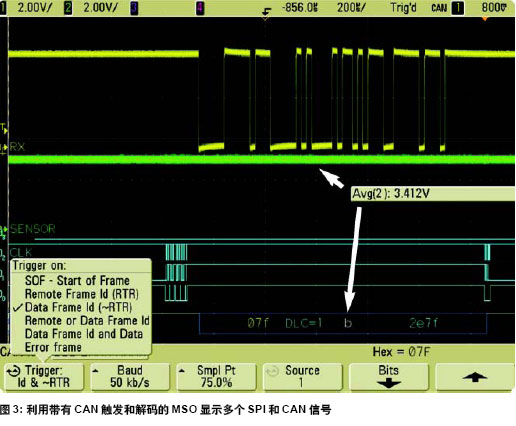The width and height of the screenshot is (516, 426).
Task: Click the channel 1 indicator at top-left
Action: 3,8
